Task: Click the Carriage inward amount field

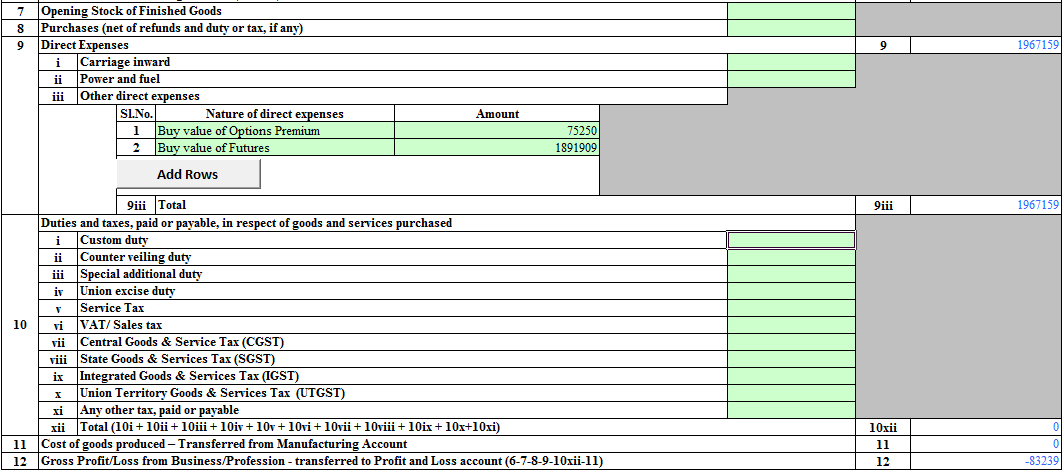Action: coord(791,62)
